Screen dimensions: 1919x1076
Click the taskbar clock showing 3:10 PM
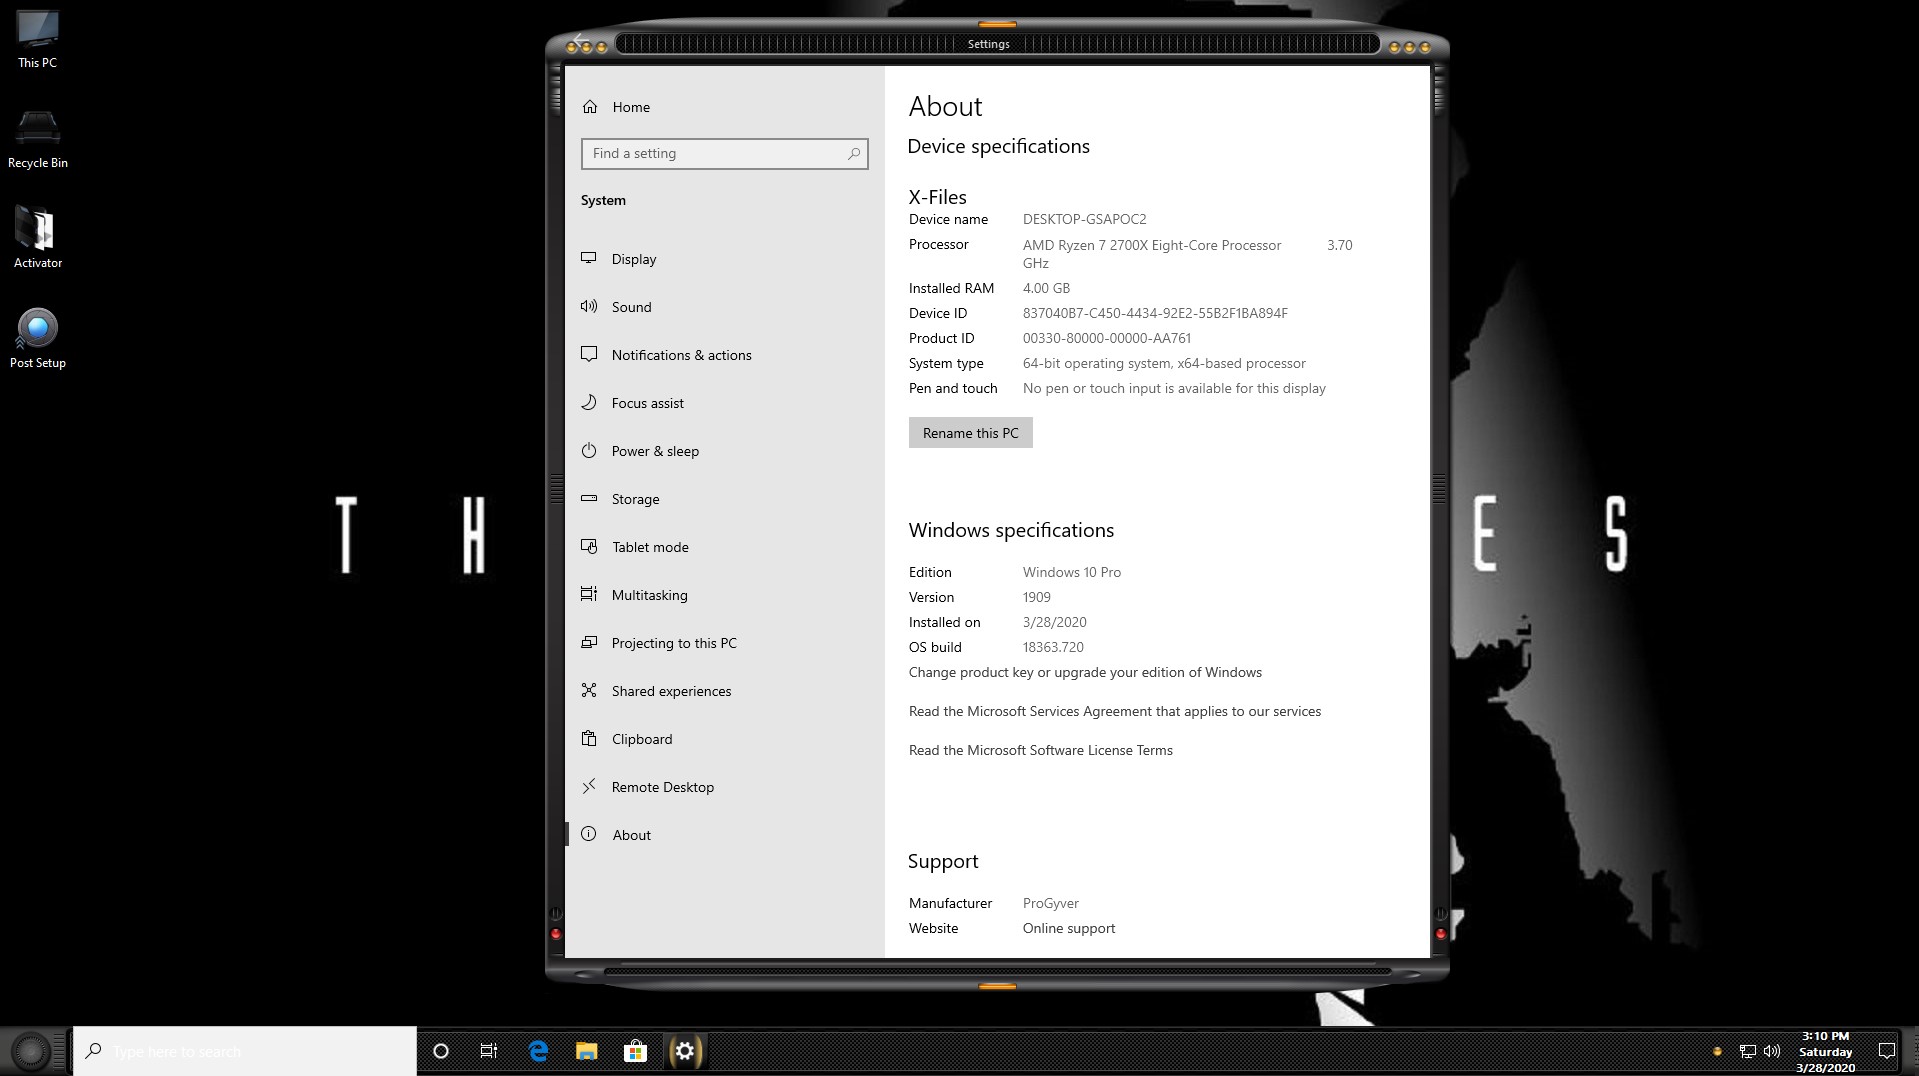click(1825, 1052)
